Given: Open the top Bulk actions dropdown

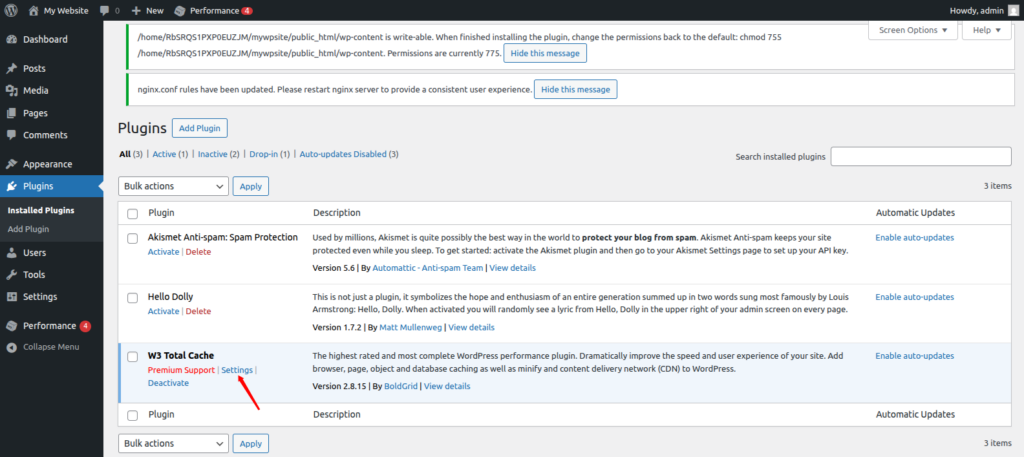Looking at the screenshot, I should (174, 186).
